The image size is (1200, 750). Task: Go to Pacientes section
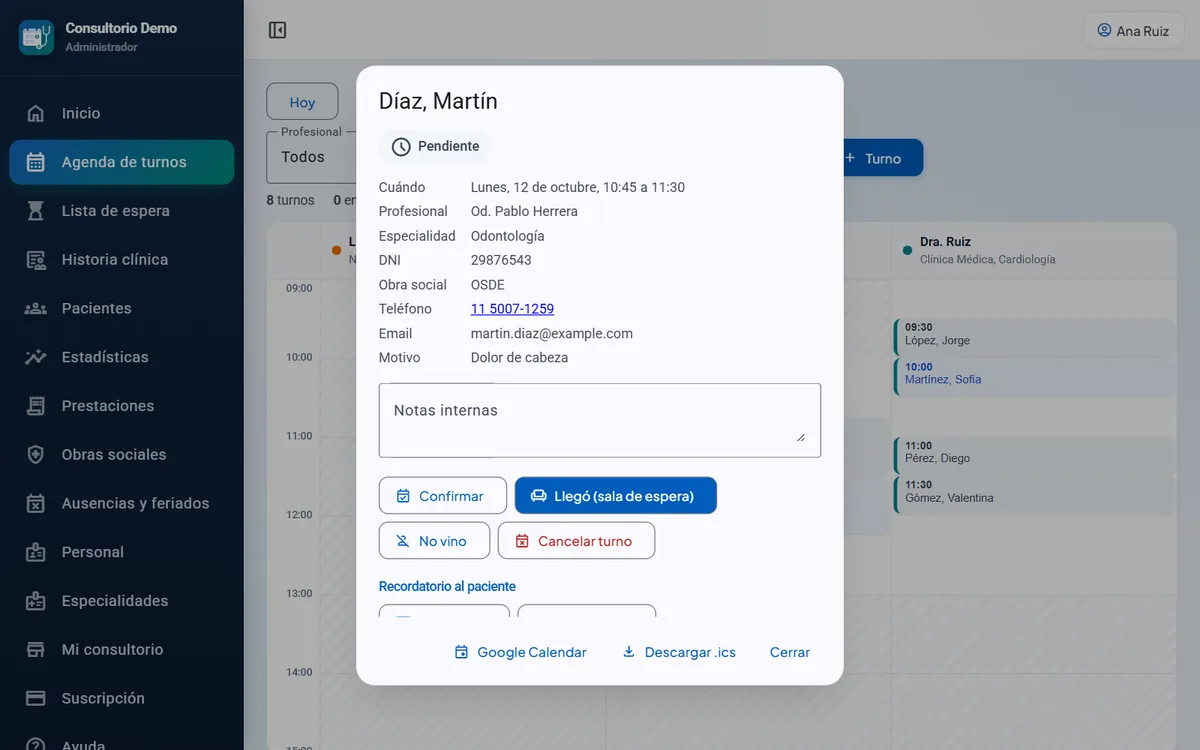(x=122, y=308)
